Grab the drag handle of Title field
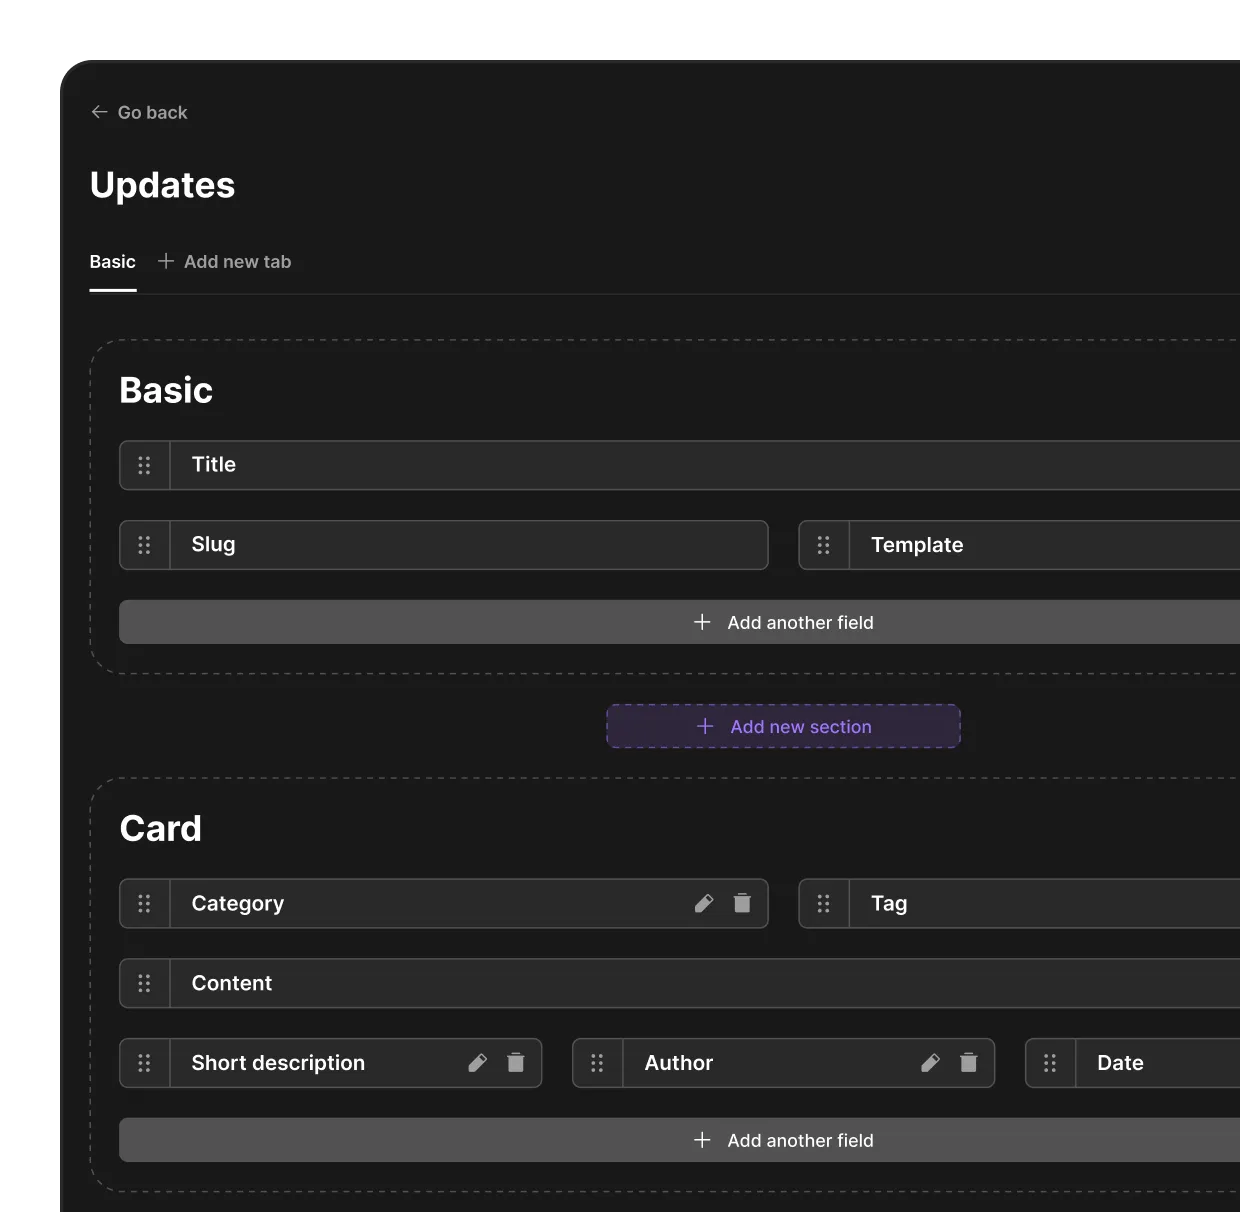1240x1212 pixels. [144, 465]
